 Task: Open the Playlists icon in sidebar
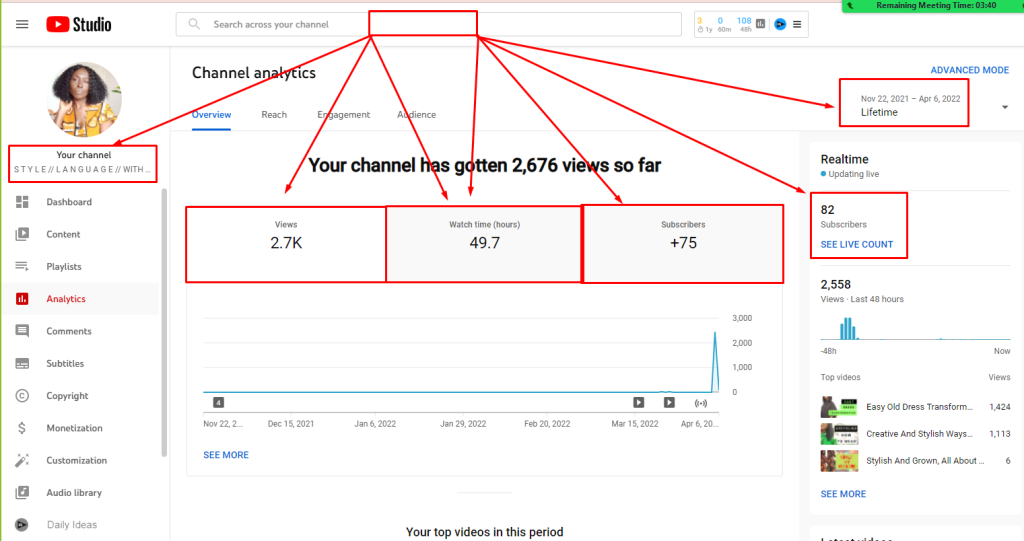(x=22, y=266)
